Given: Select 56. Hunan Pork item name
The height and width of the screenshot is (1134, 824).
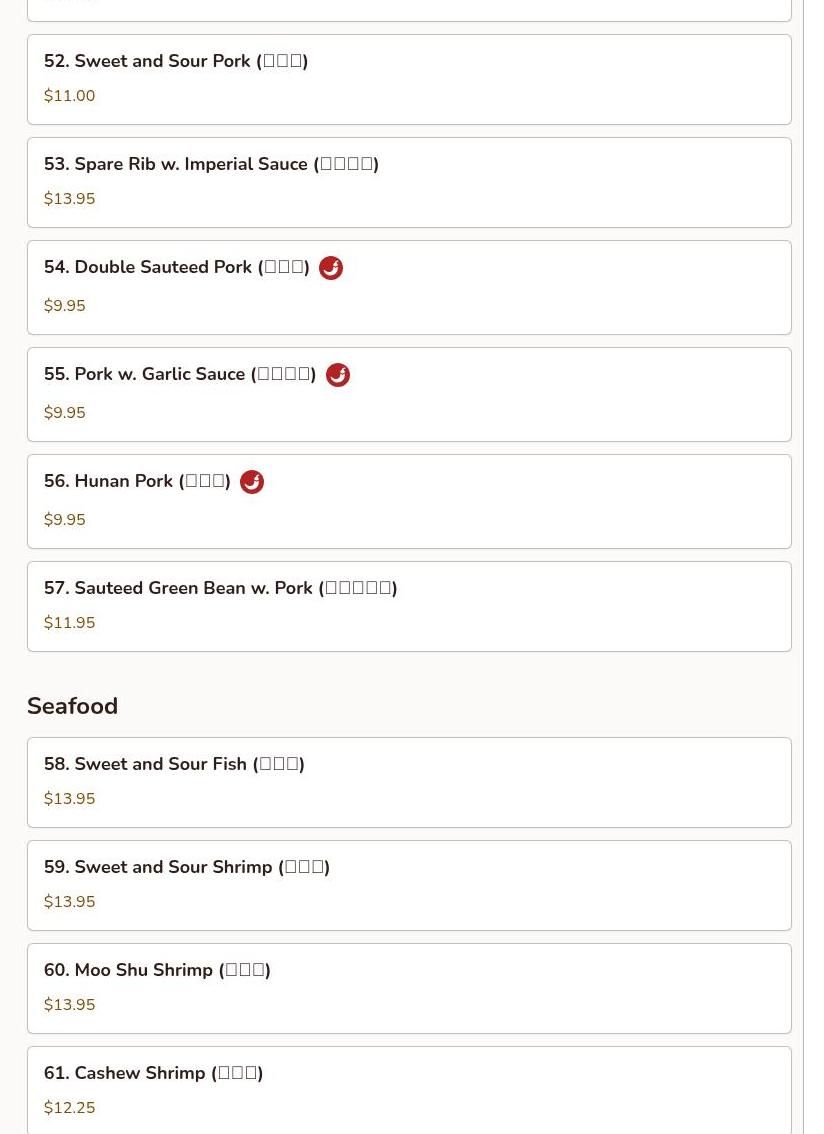Looking at the screenshot, I should (137, 481).
